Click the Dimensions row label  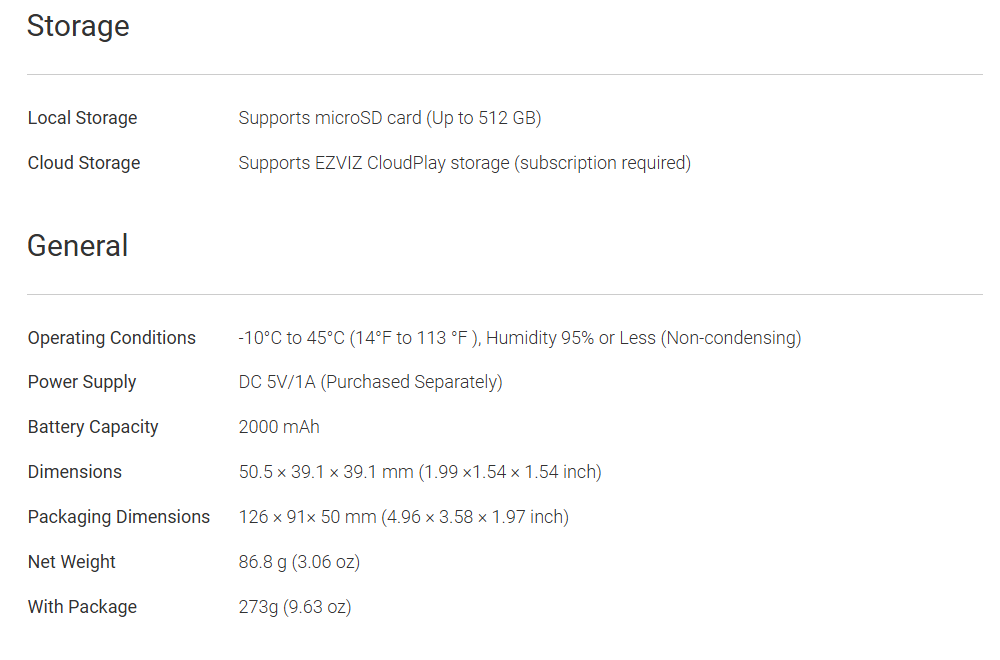75,472
